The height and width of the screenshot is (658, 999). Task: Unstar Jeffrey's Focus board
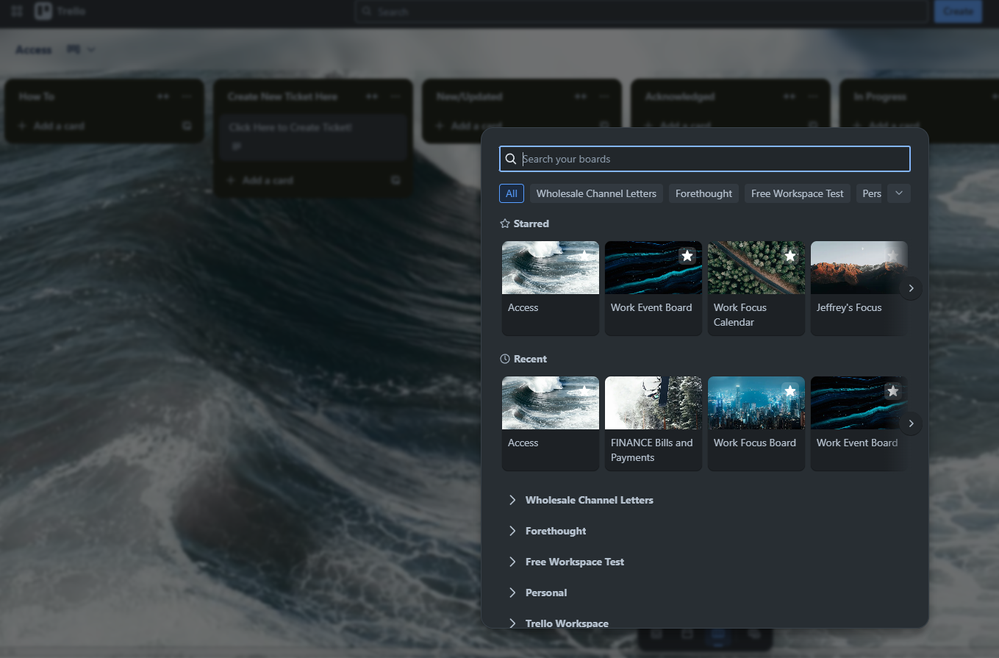893,256
